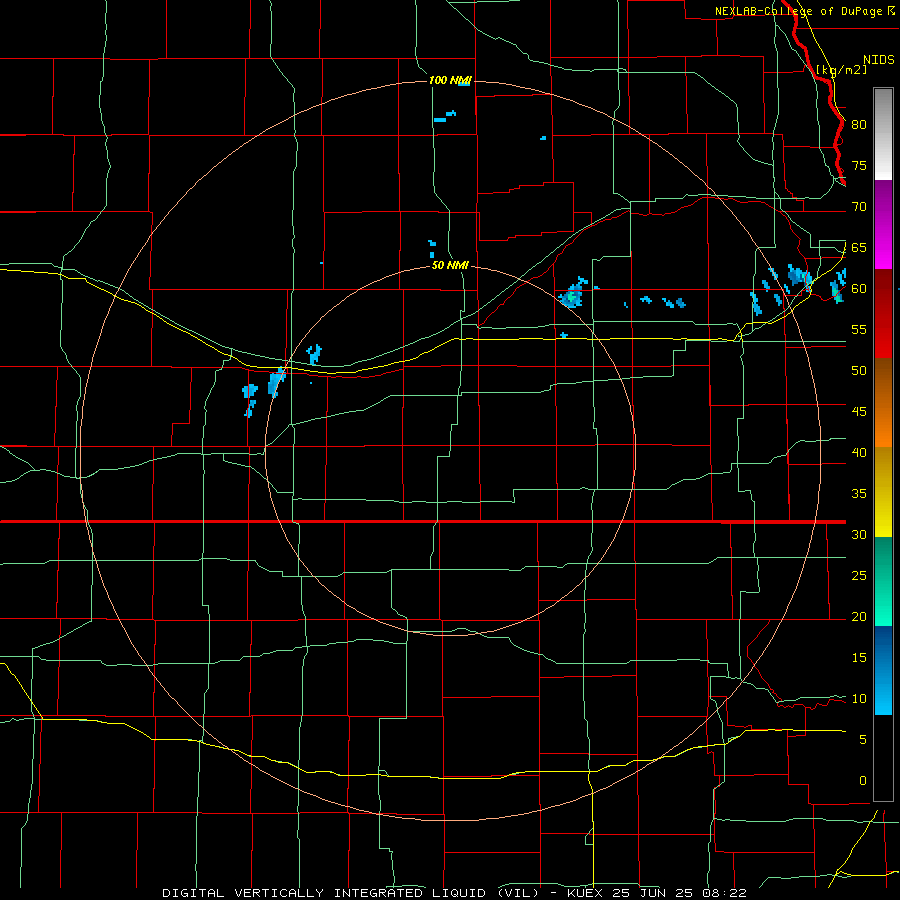
Task: Click the 65 value on color scale
Action: [859, 247]
